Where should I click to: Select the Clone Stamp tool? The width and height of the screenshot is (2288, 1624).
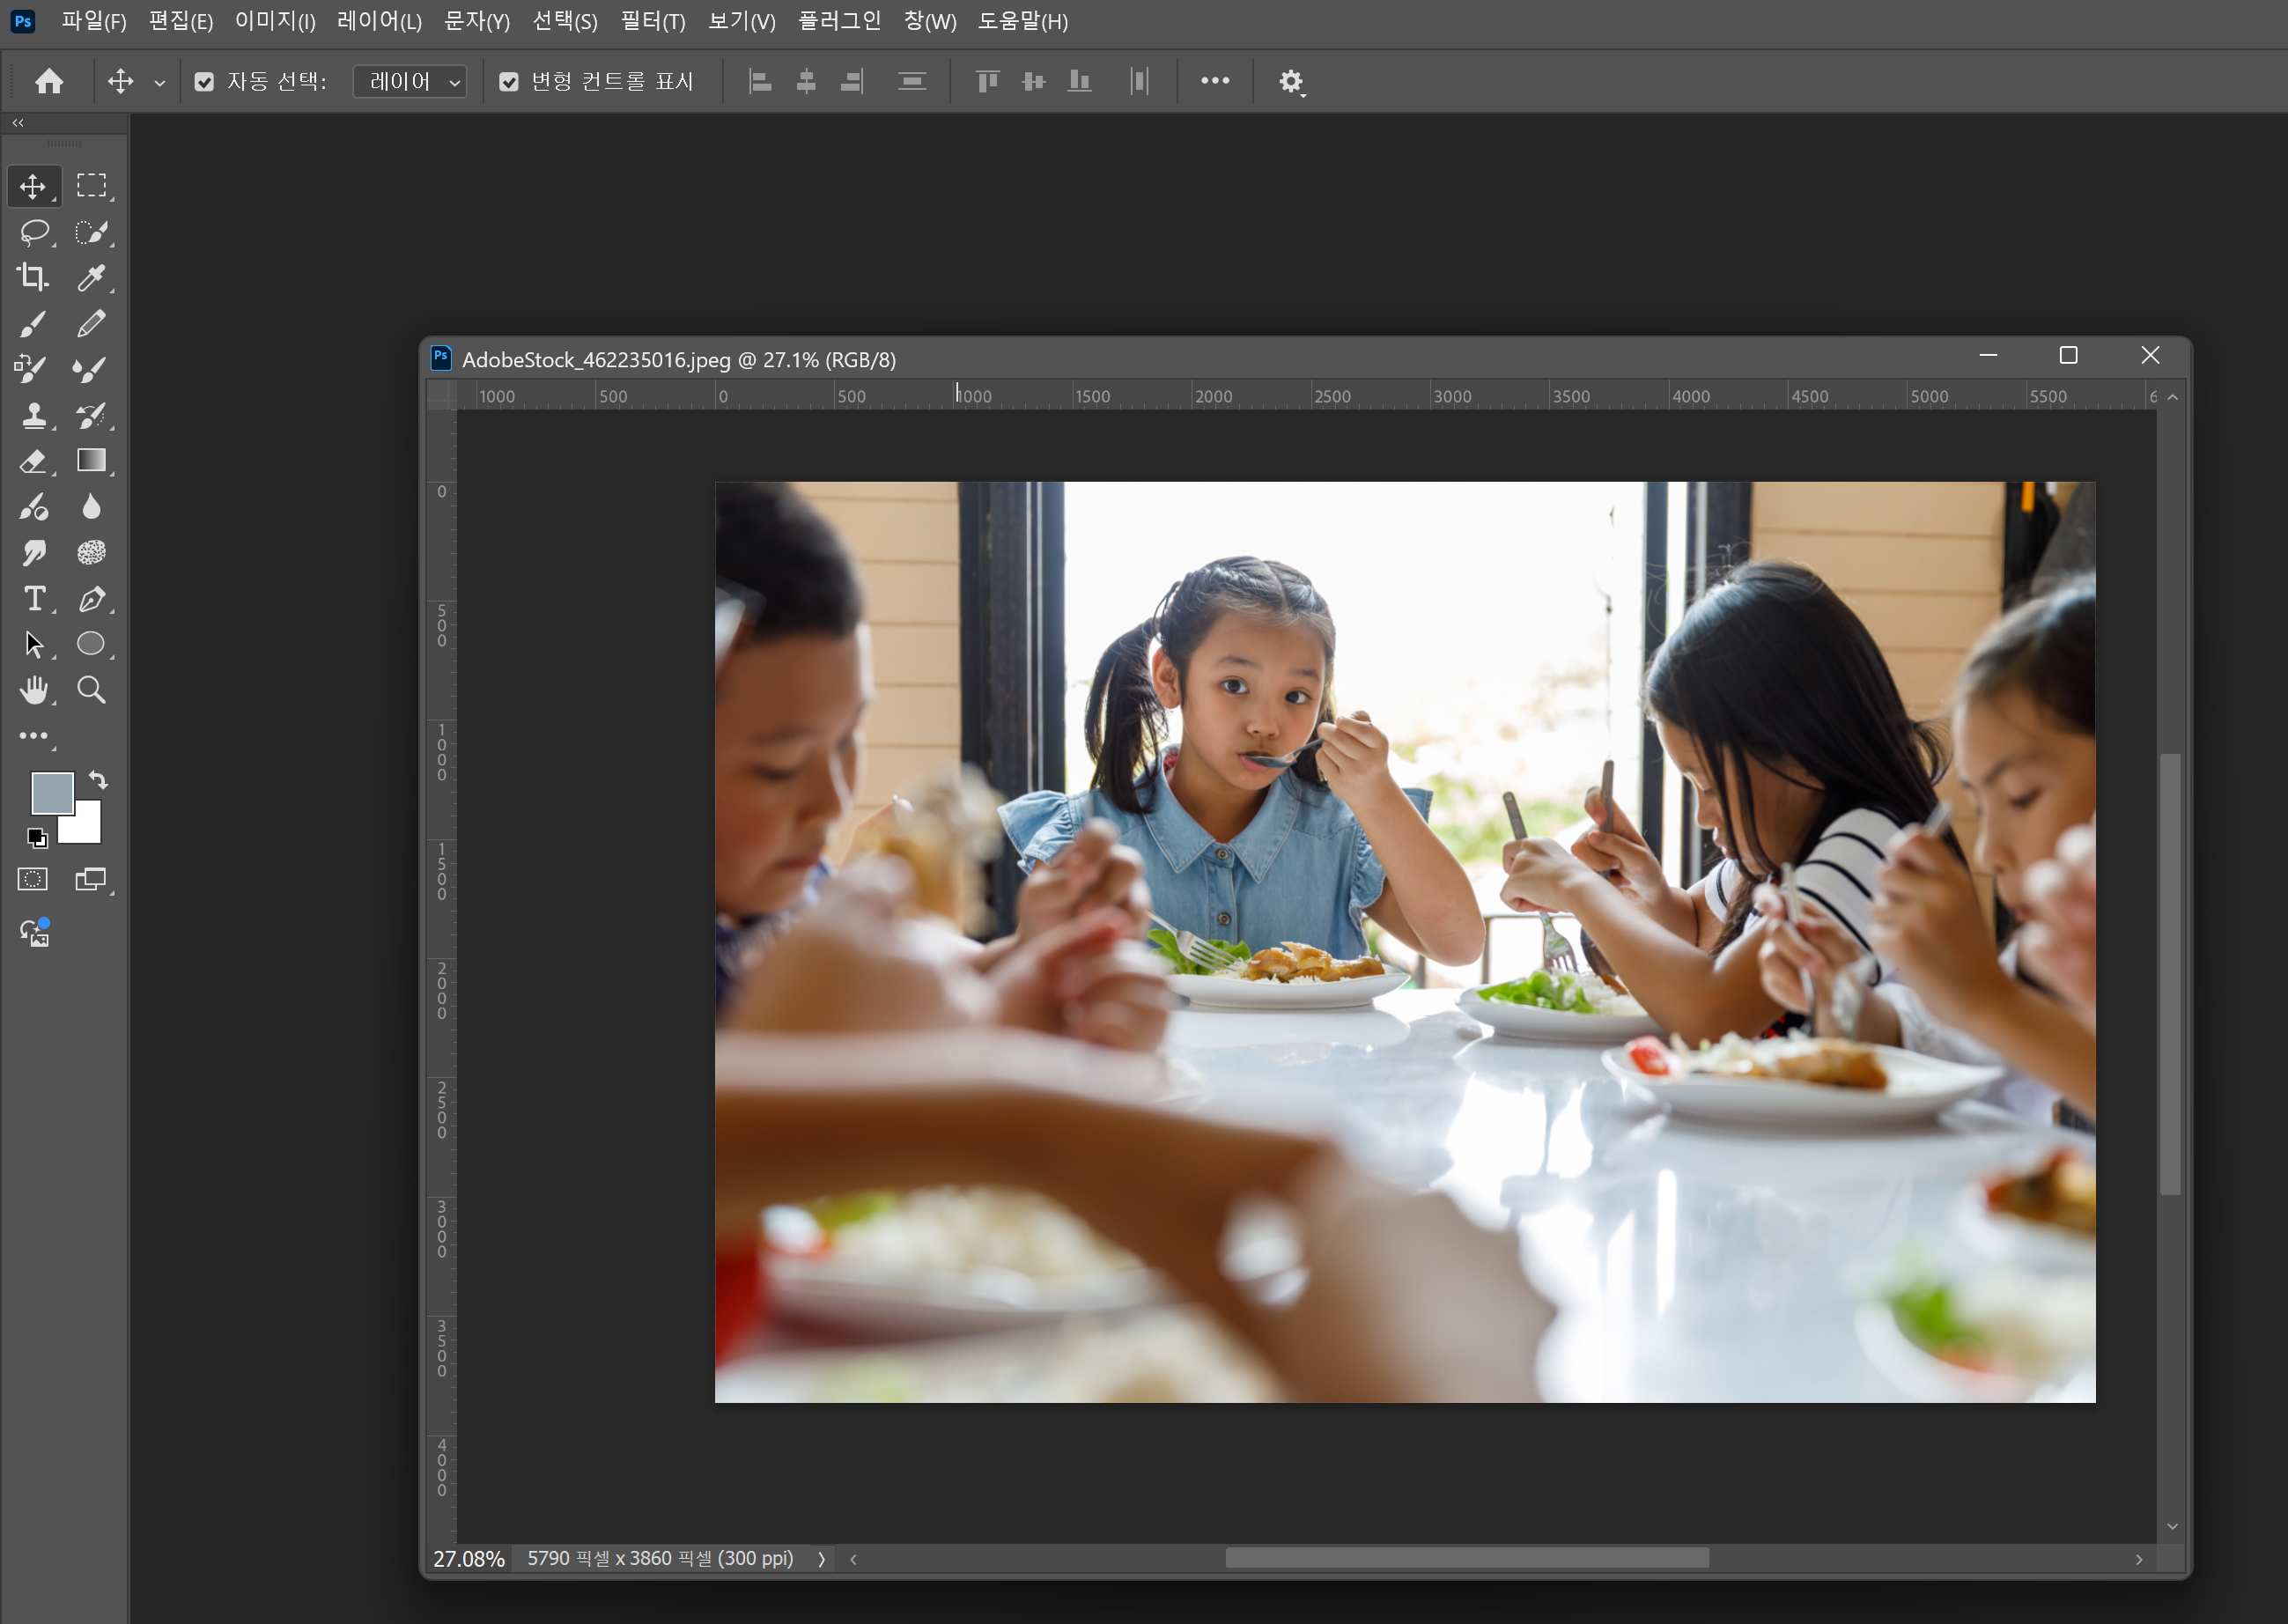34,415
